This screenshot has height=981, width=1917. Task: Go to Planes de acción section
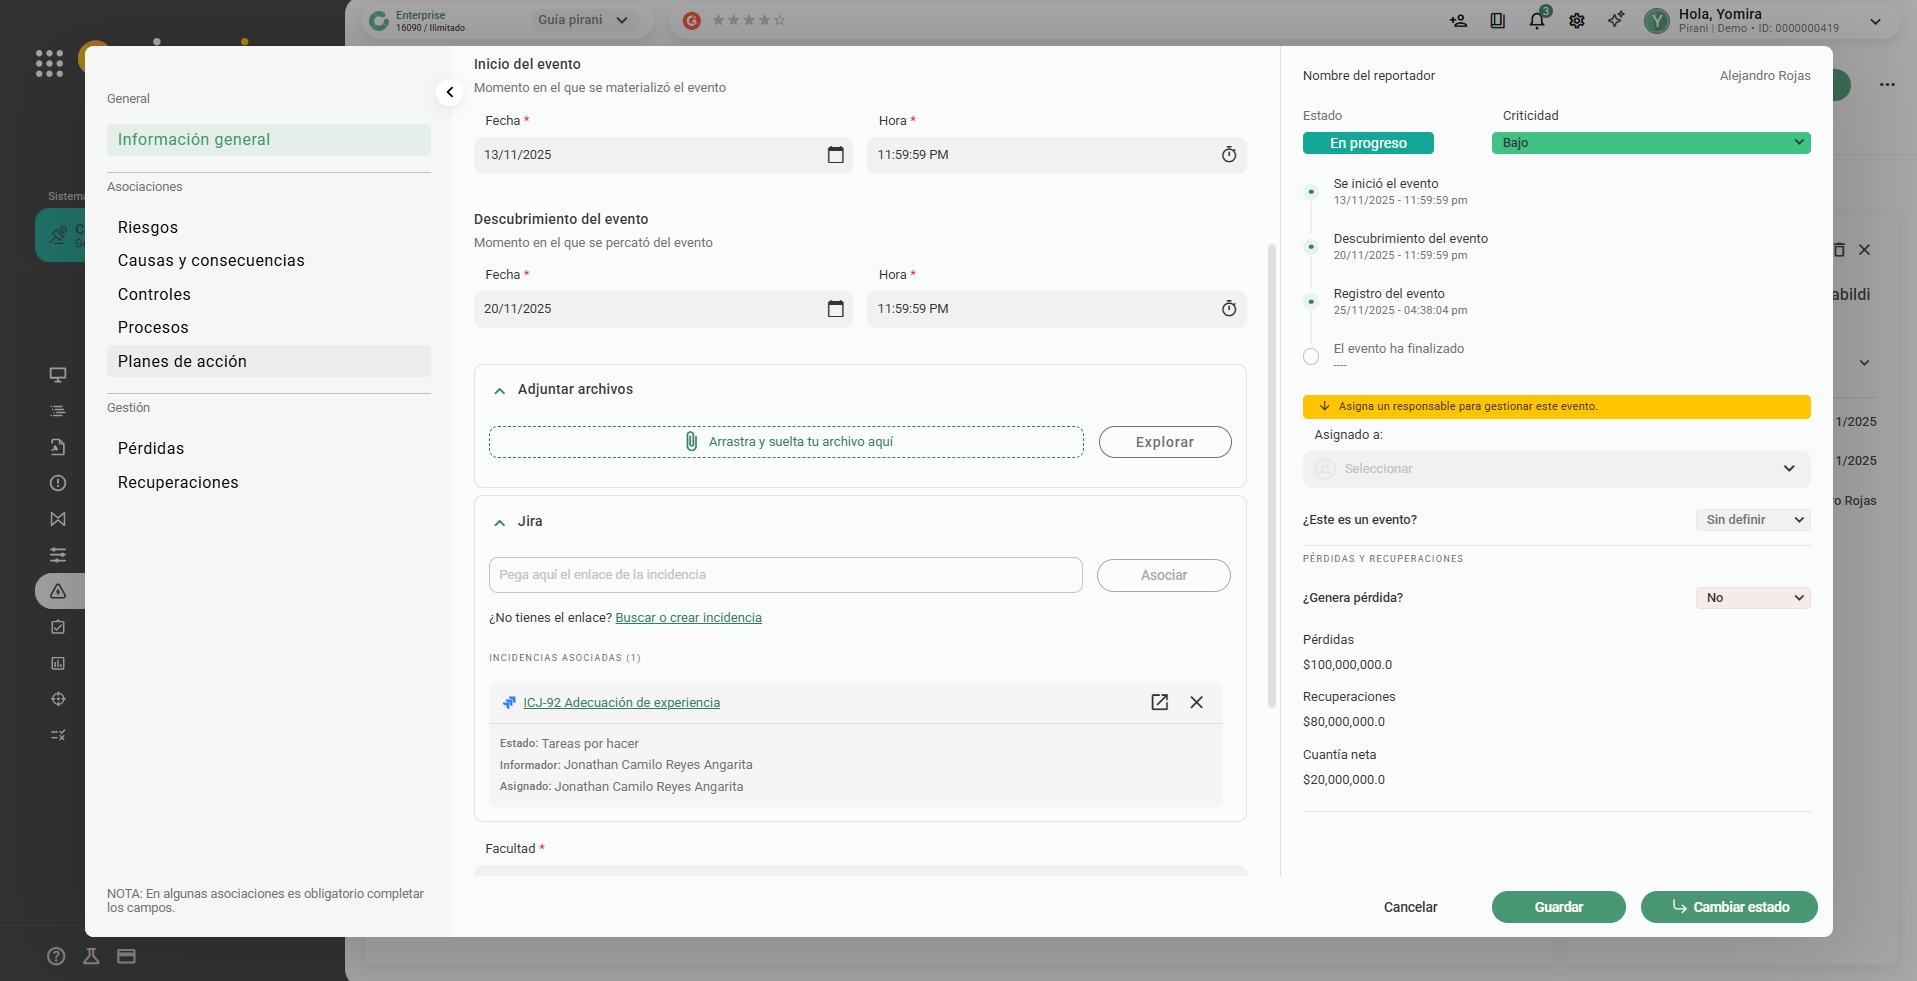[x=182, y=361]
